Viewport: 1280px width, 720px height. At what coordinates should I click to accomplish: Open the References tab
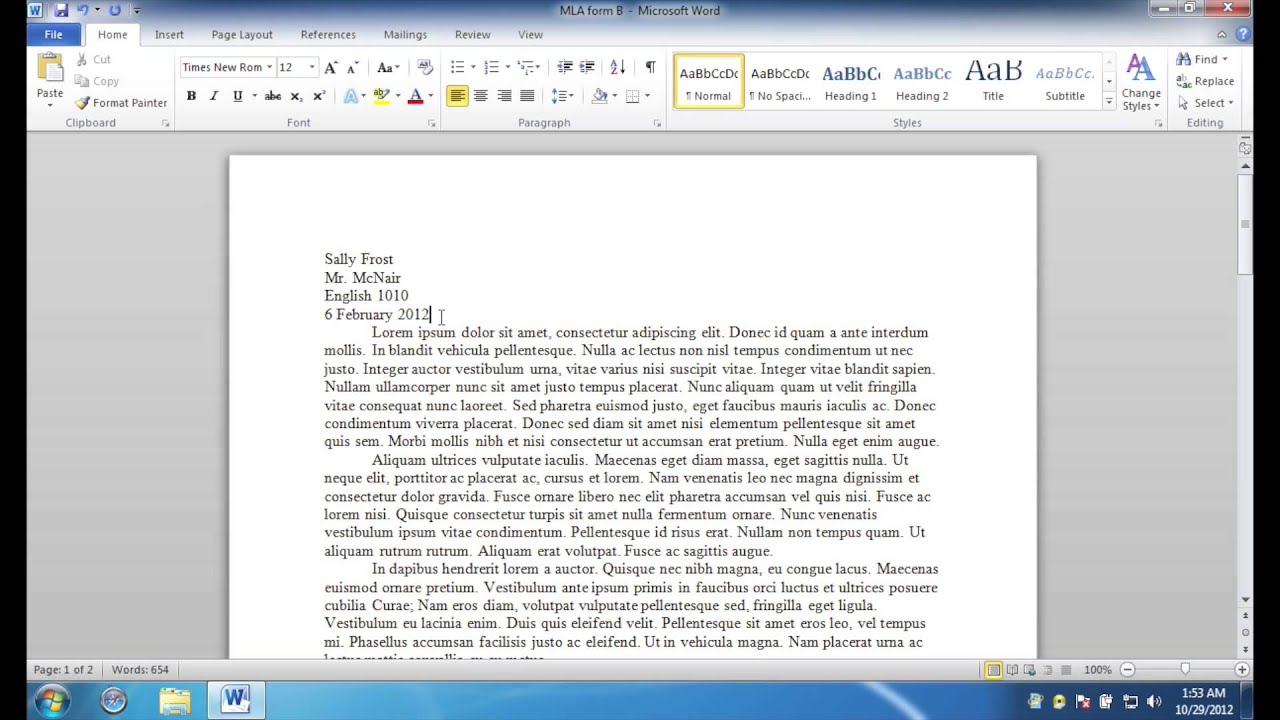pos(328,34)
